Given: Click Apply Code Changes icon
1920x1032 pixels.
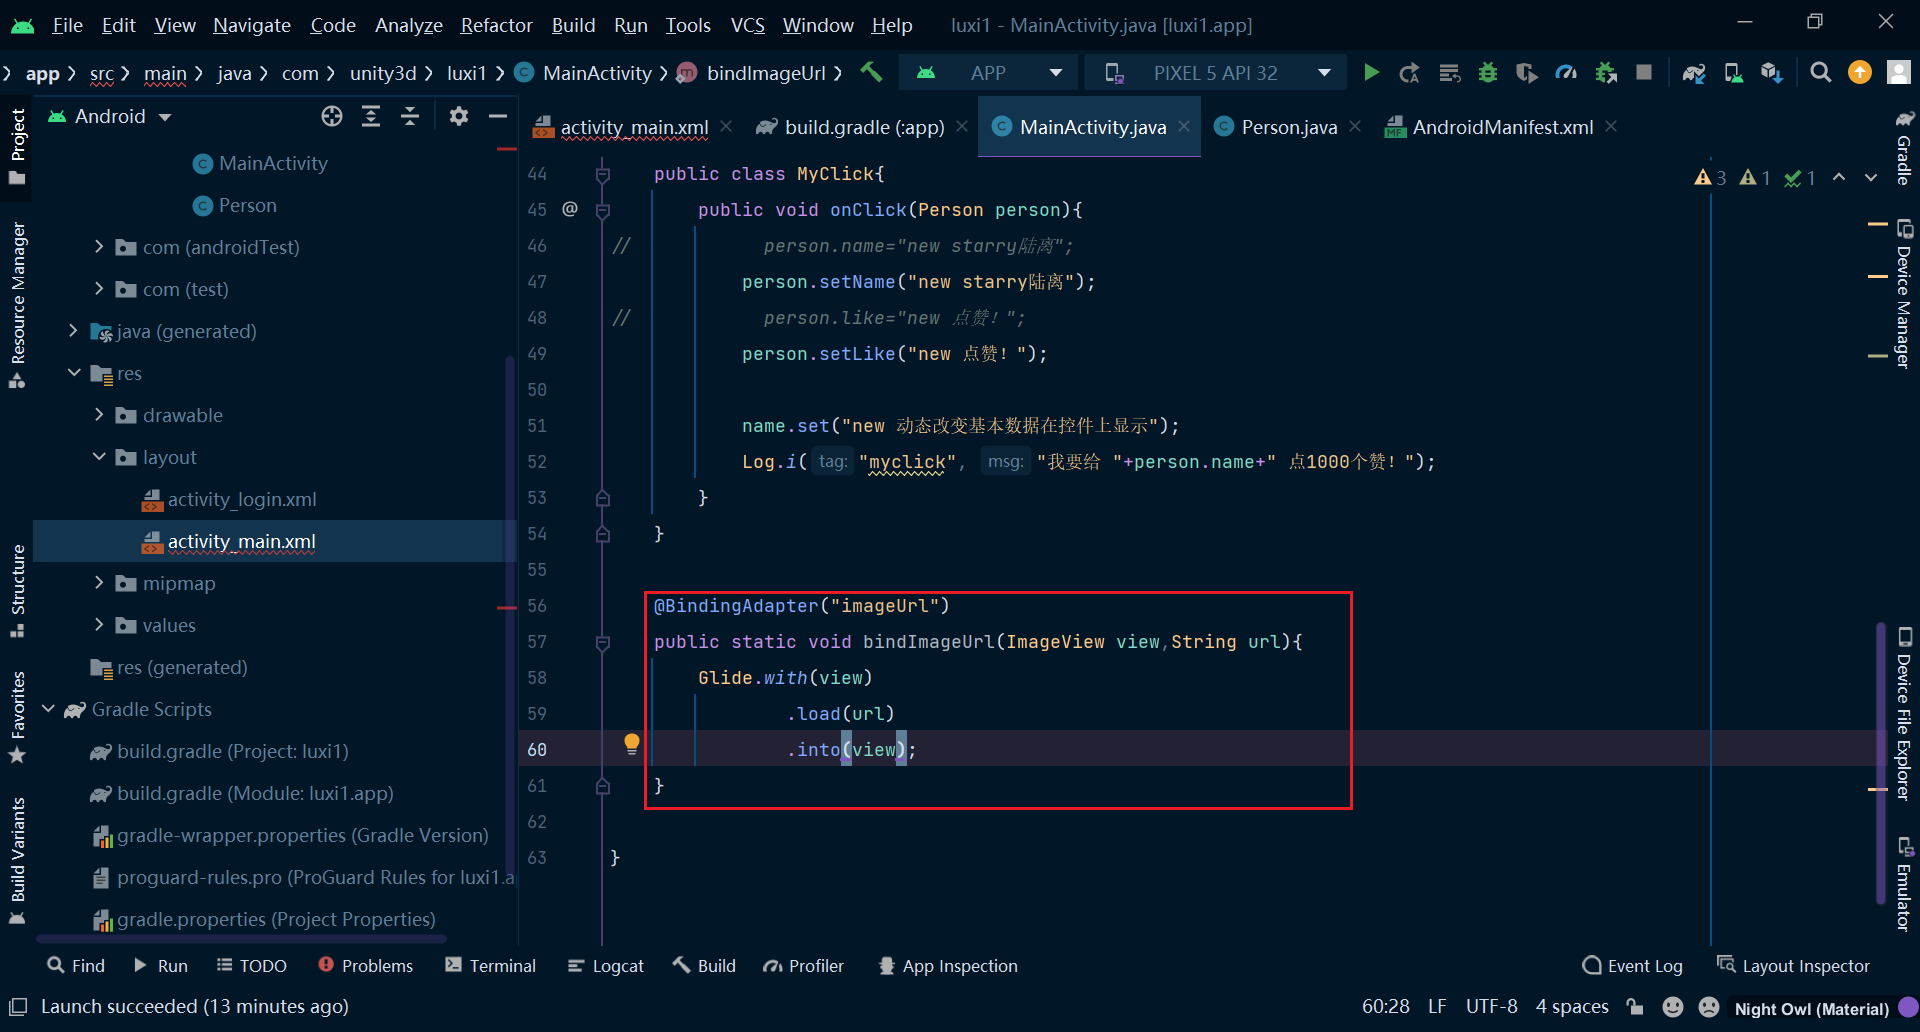Looking at the screenshot, I should coord(1449,72).
